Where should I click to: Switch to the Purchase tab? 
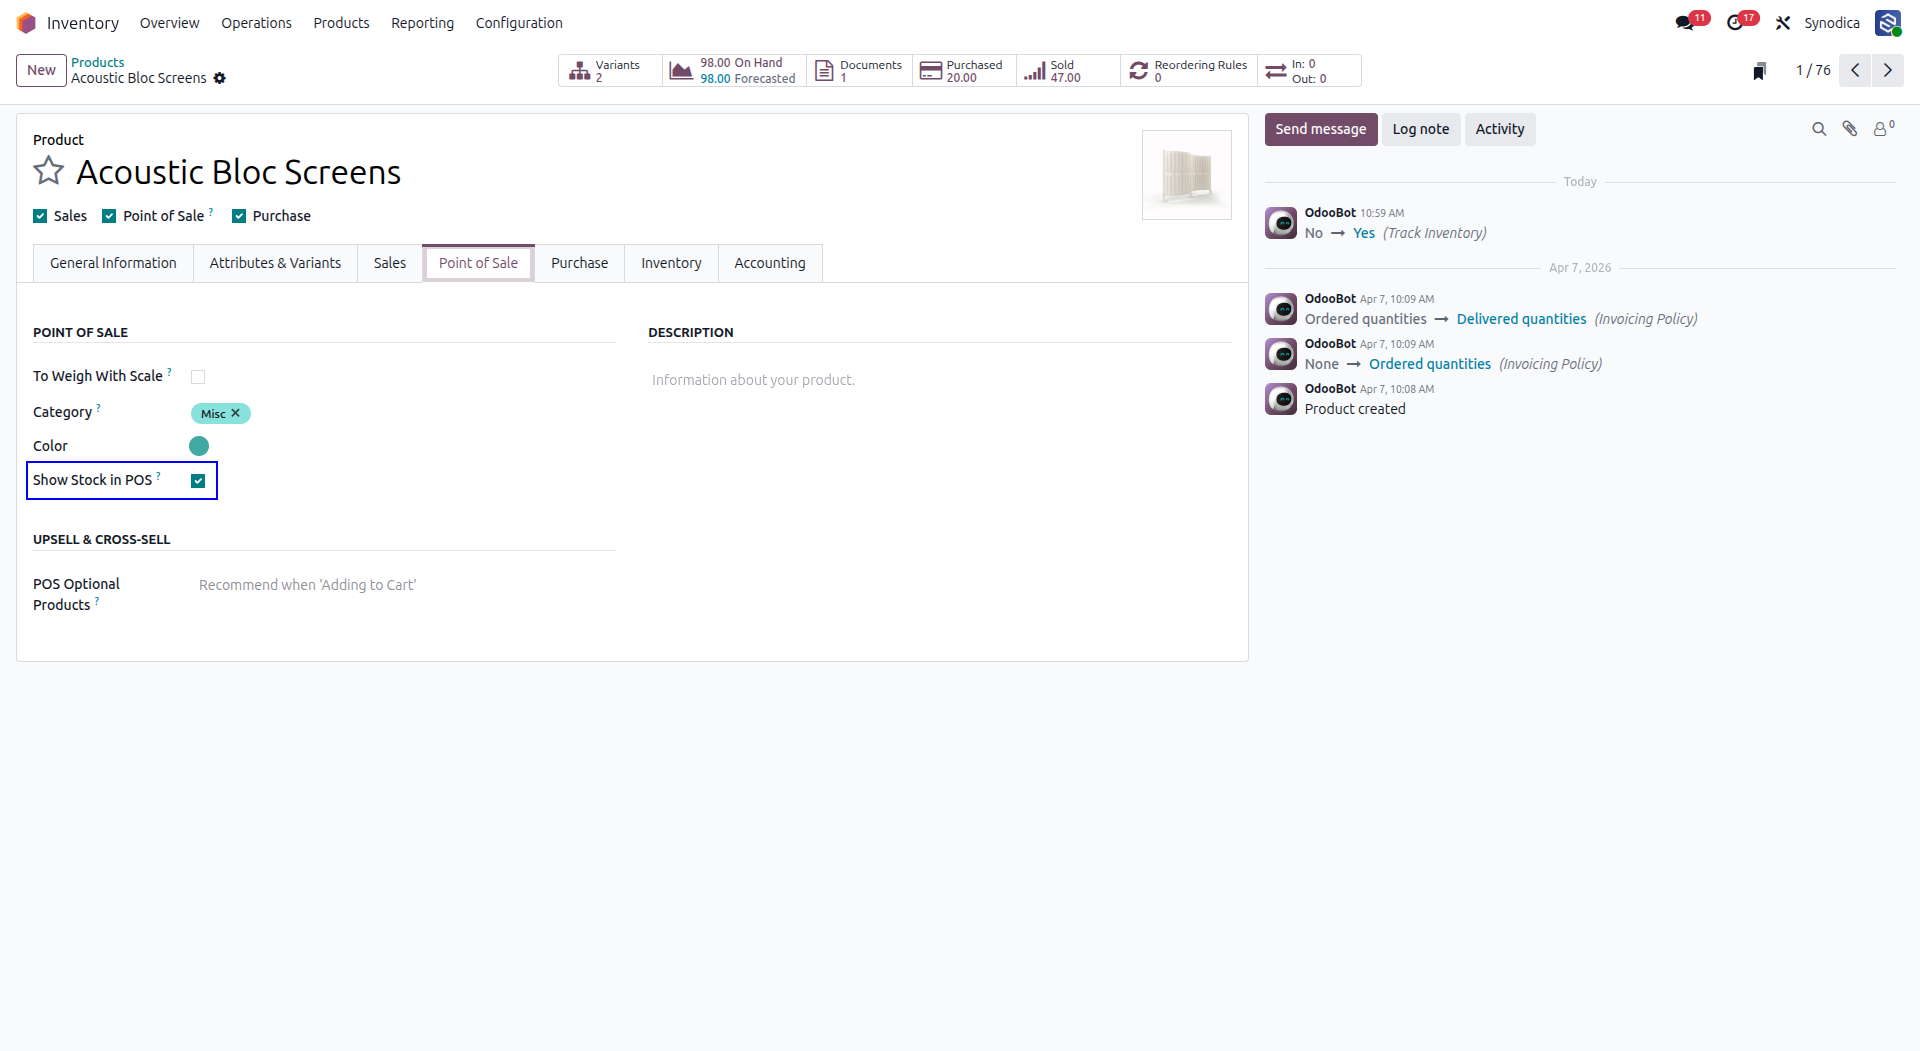pos(579,263)
